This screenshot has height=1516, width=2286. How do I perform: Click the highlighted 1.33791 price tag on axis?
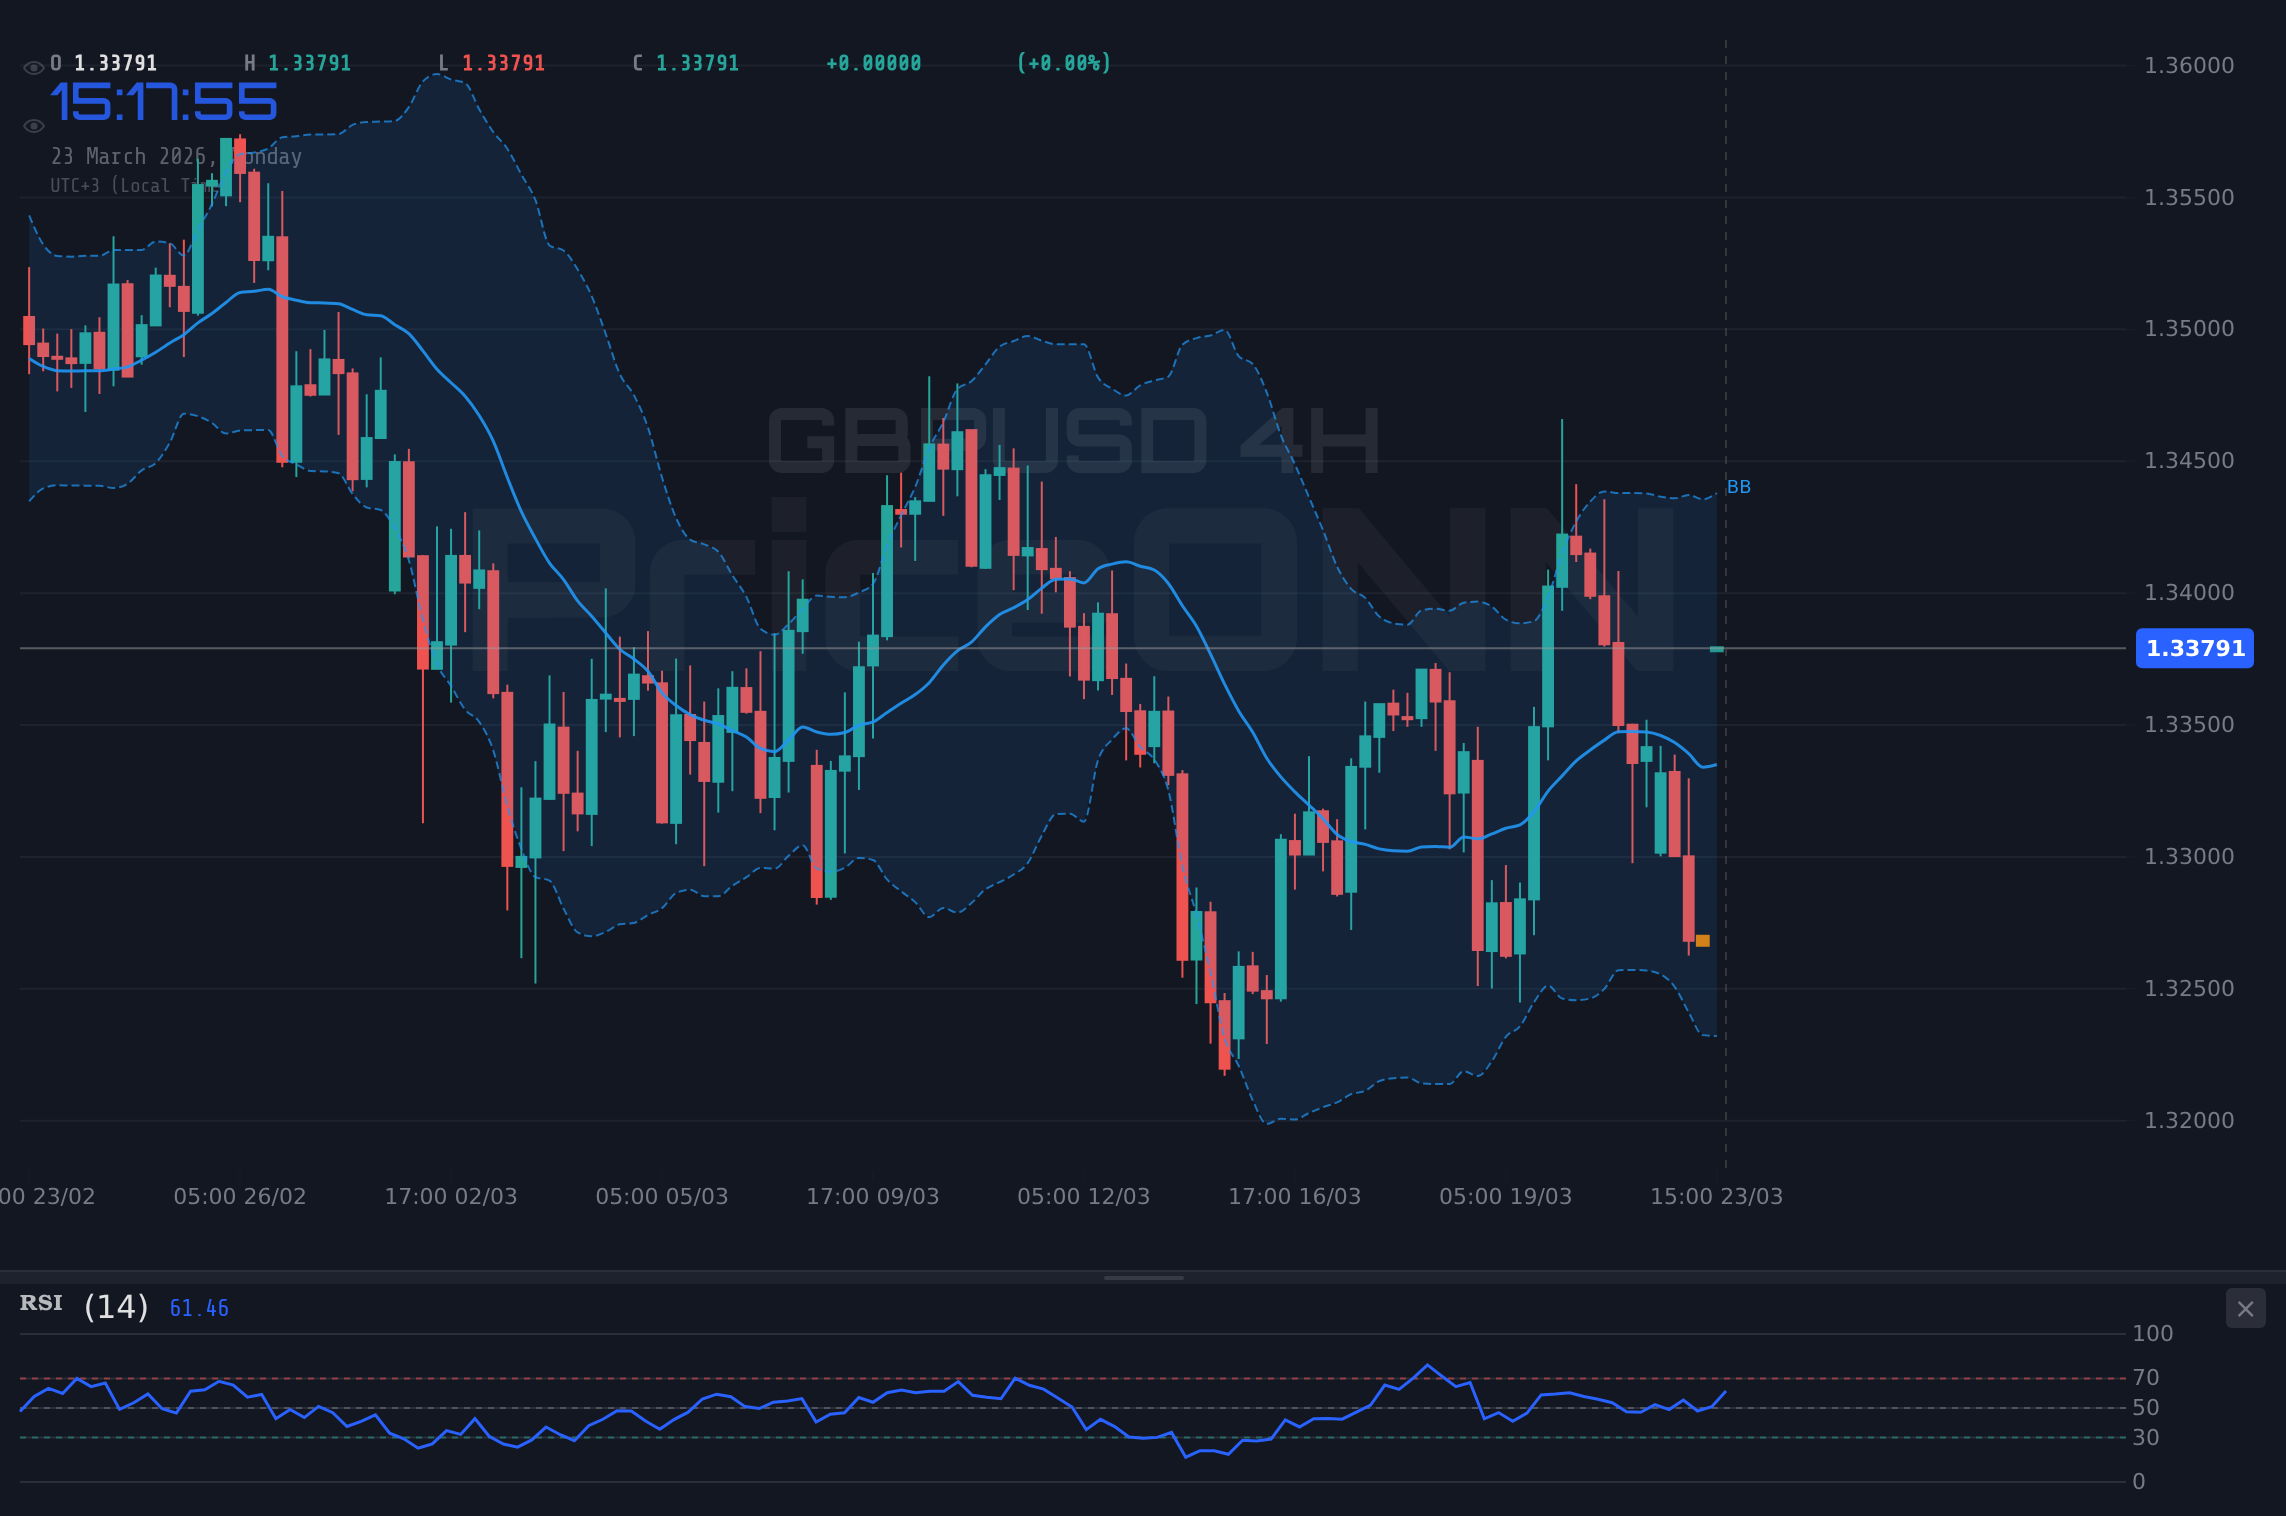coord(2194,649)
